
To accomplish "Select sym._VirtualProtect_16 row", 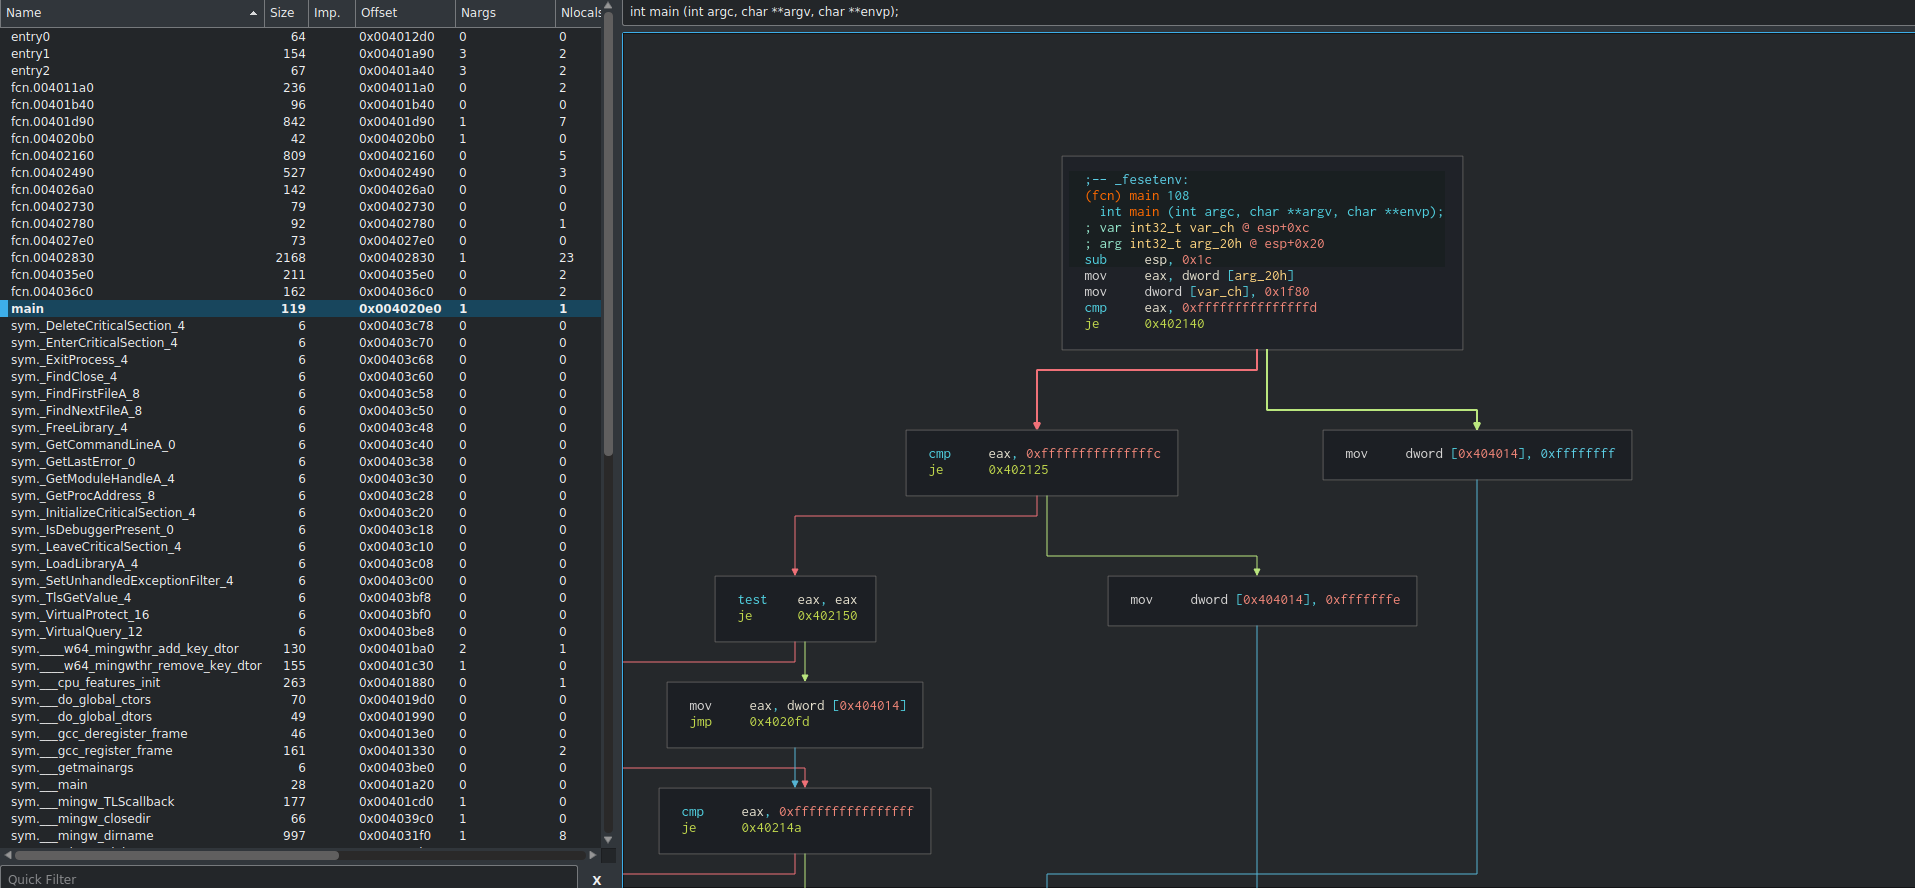I will (x=301, y=615).
